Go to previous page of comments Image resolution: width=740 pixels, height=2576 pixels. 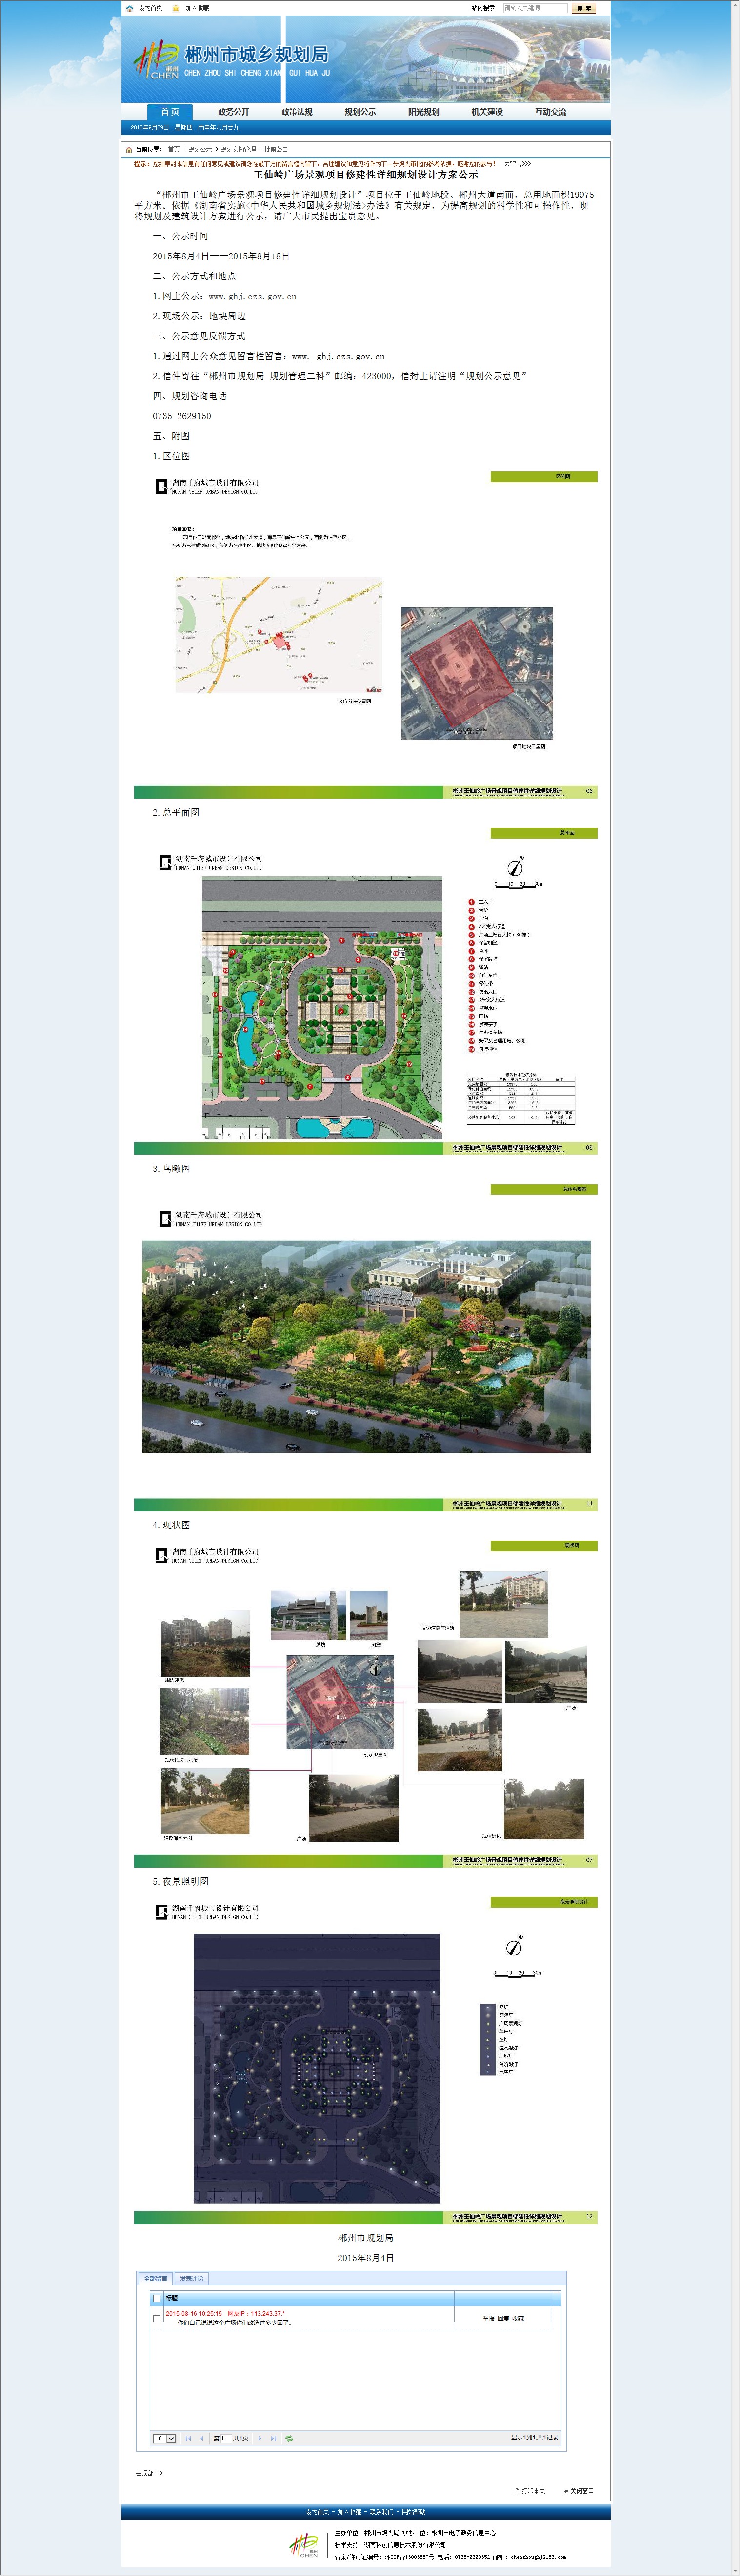tap(201, 2438)
